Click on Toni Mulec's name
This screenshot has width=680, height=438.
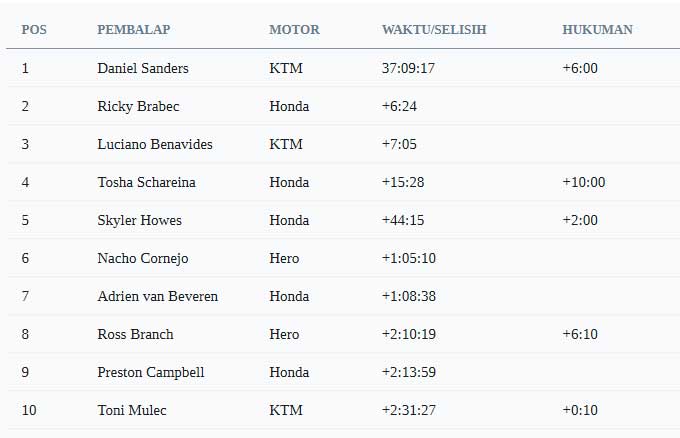(x=132, y=410)
